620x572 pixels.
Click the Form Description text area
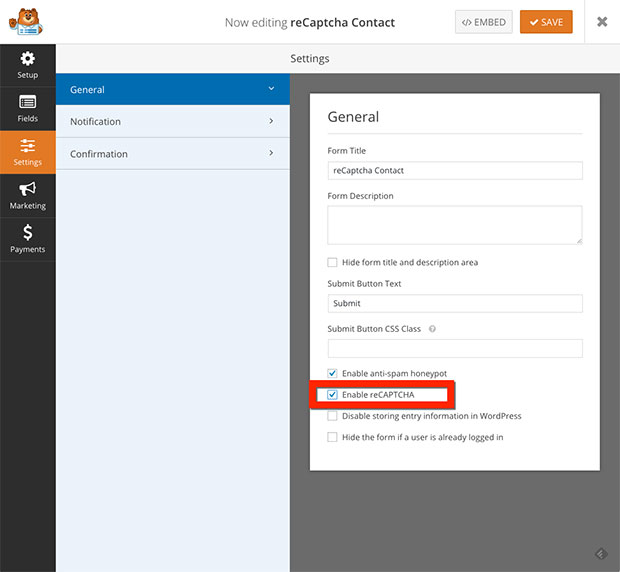(x=455, y=225)
